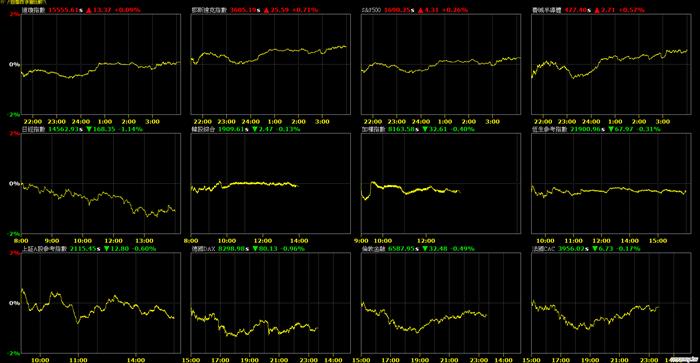This screenshot has height=363, width=700.
Task: Select the 道瓊指數 title label
Action: [33, 10]
